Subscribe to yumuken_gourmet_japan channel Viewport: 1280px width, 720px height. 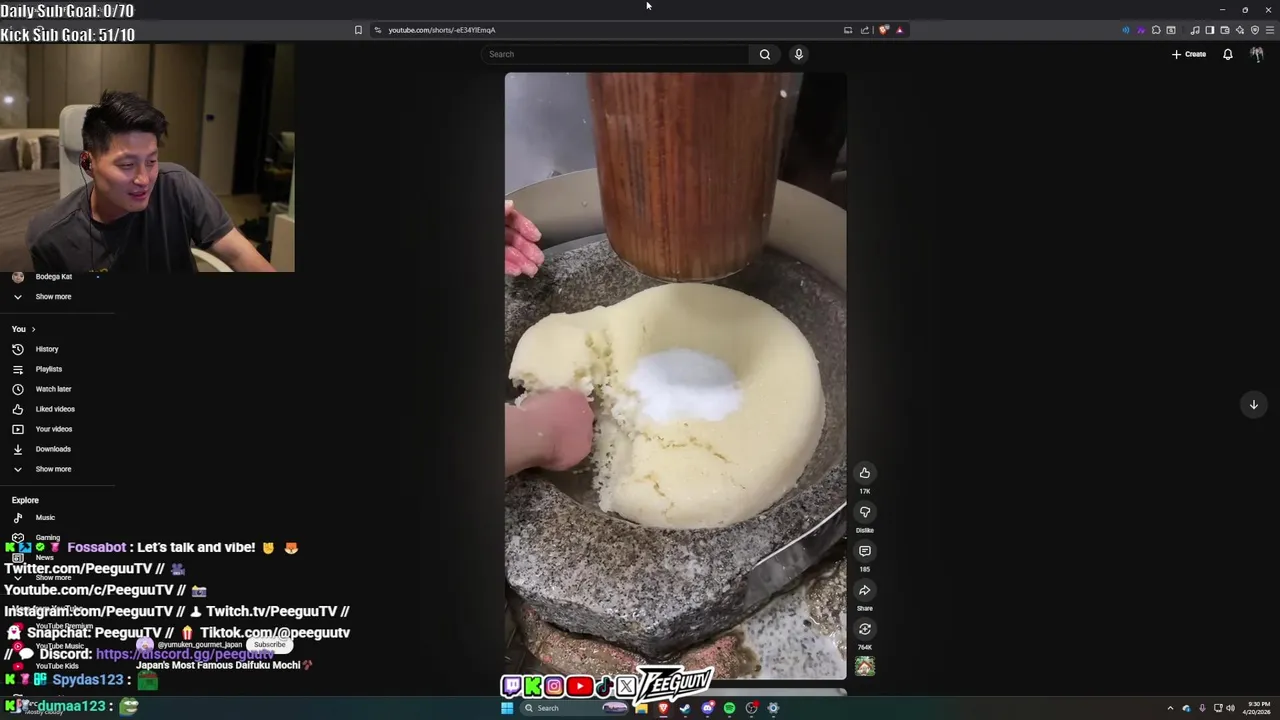pyautogui.click(x=269, y=645)
